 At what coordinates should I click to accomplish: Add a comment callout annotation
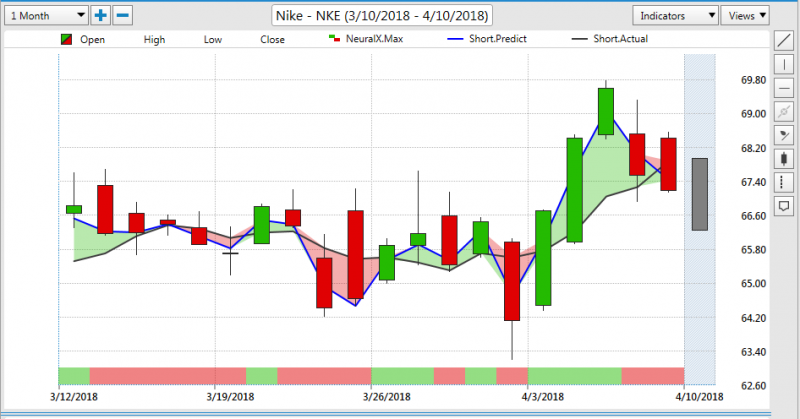(784, 206)
